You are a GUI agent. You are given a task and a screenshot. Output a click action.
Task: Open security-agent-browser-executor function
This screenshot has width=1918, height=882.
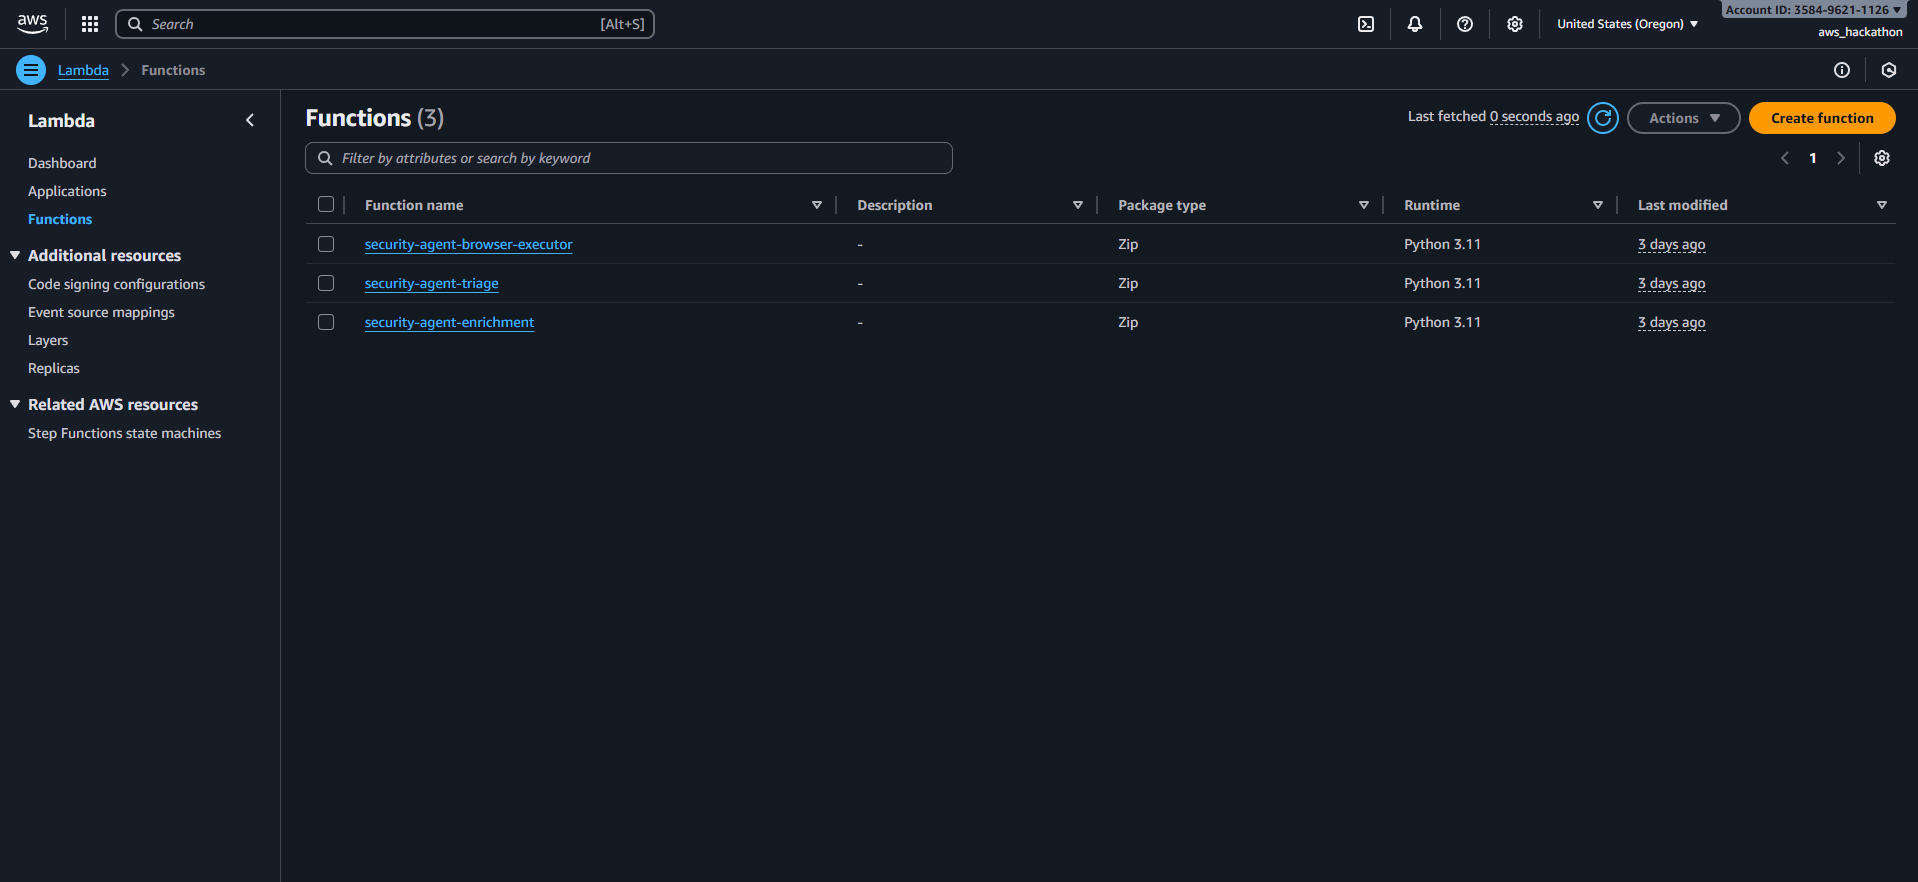(x=468, y=244)
